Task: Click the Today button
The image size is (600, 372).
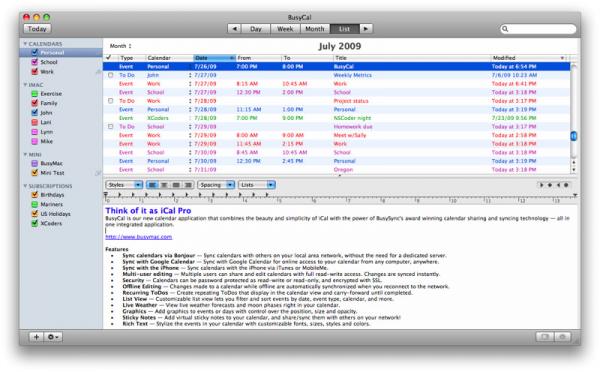Action: [x=37, y=29]
